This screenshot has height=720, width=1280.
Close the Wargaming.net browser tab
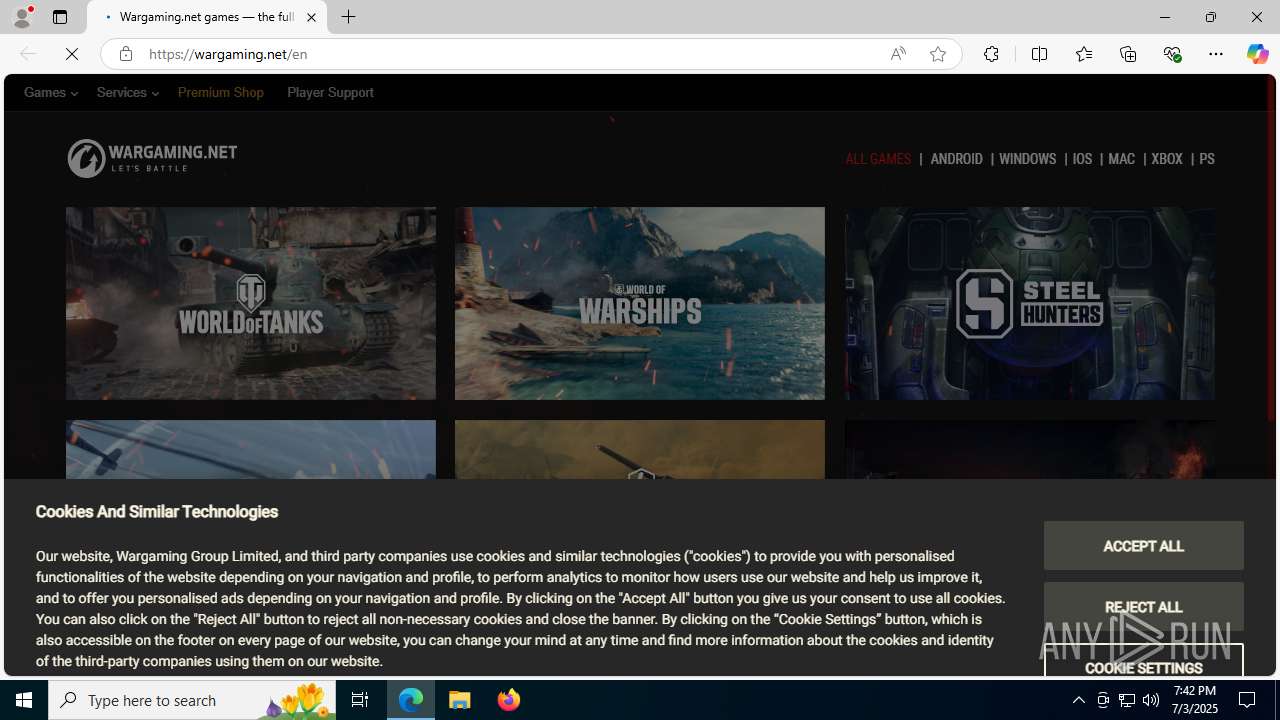coord(311,17)
